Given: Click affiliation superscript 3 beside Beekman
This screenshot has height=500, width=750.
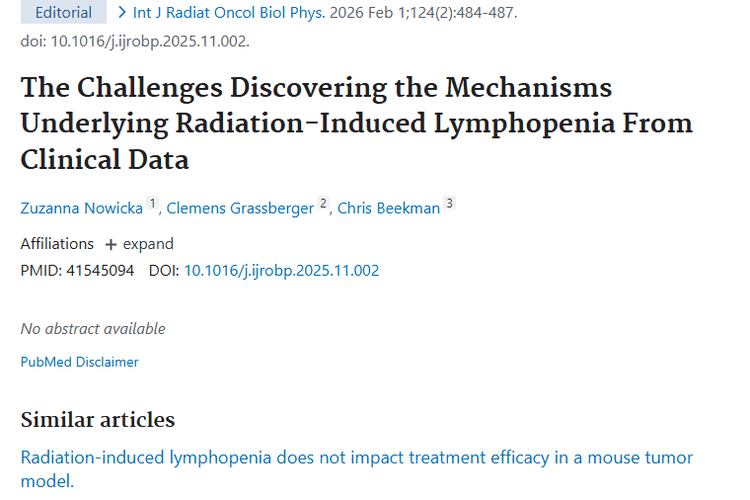Looking at the screenshot, I should 449,204.
